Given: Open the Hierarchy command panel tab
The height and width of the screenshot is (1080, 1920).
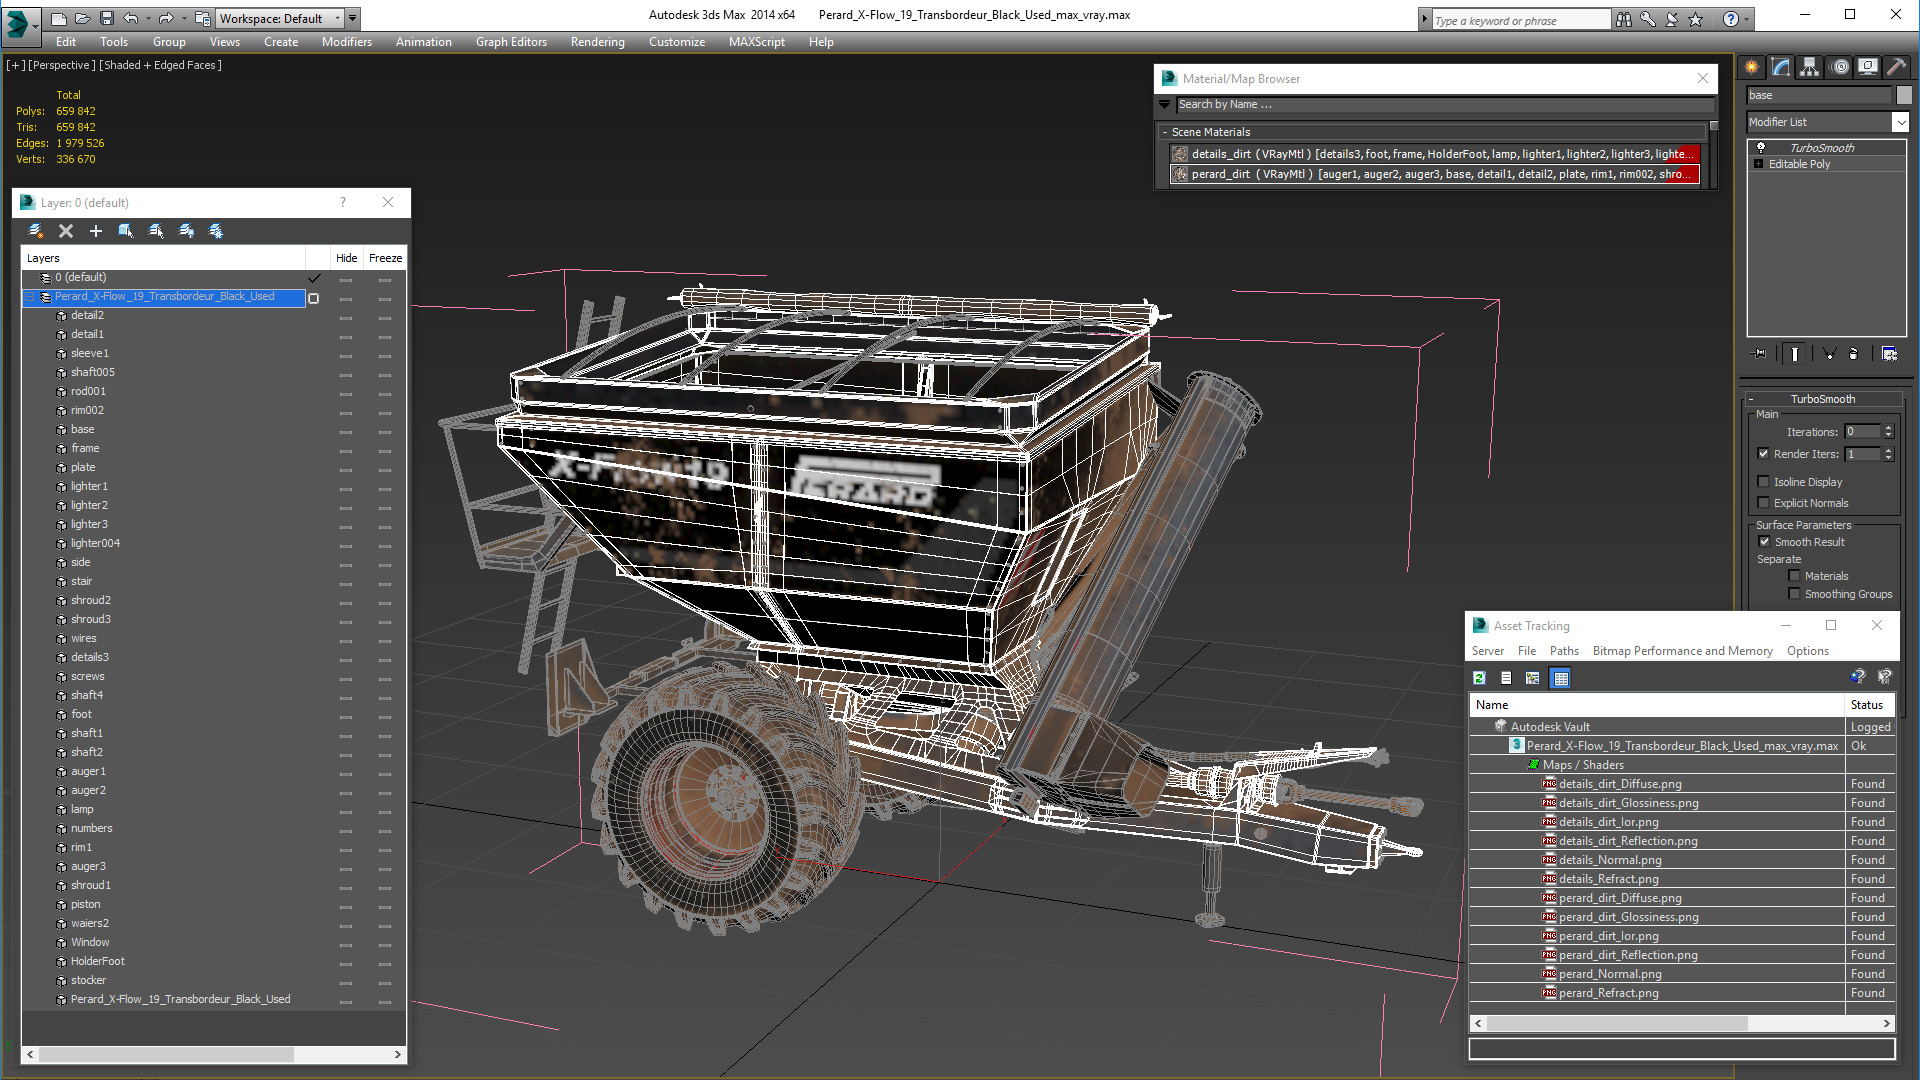Looking at the screenshot, I should (x=1810, y=67).
